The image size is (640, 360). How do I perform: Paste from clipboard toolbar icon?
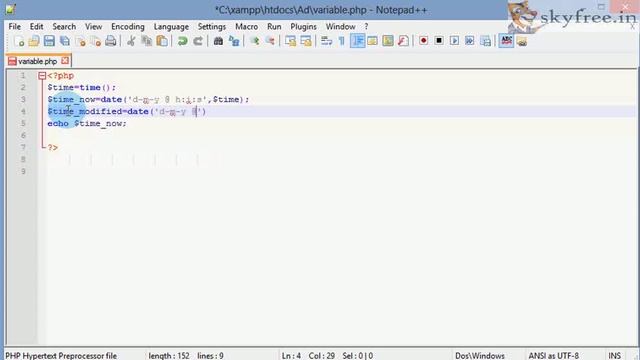click(162, 41)
